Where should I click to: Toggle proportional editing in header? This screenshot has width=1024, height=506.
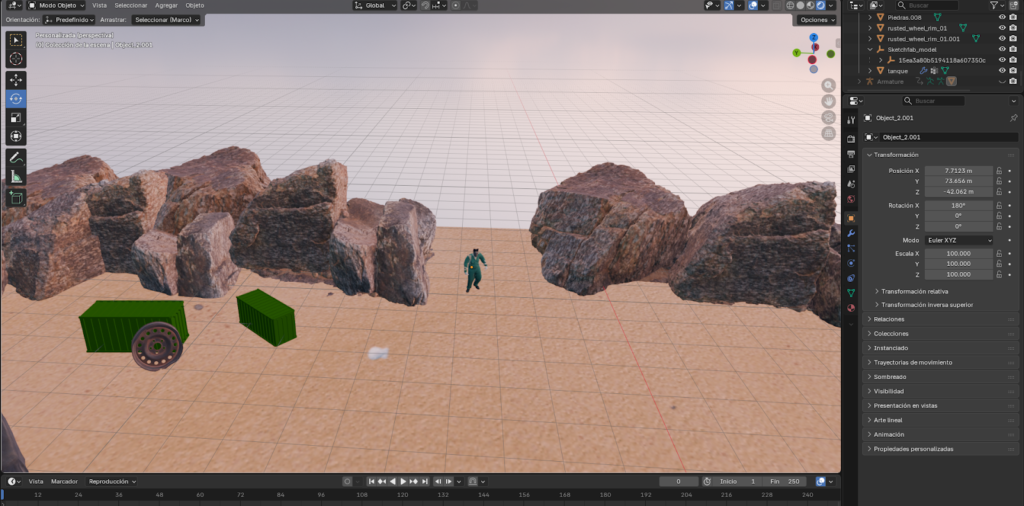[456, 5]
